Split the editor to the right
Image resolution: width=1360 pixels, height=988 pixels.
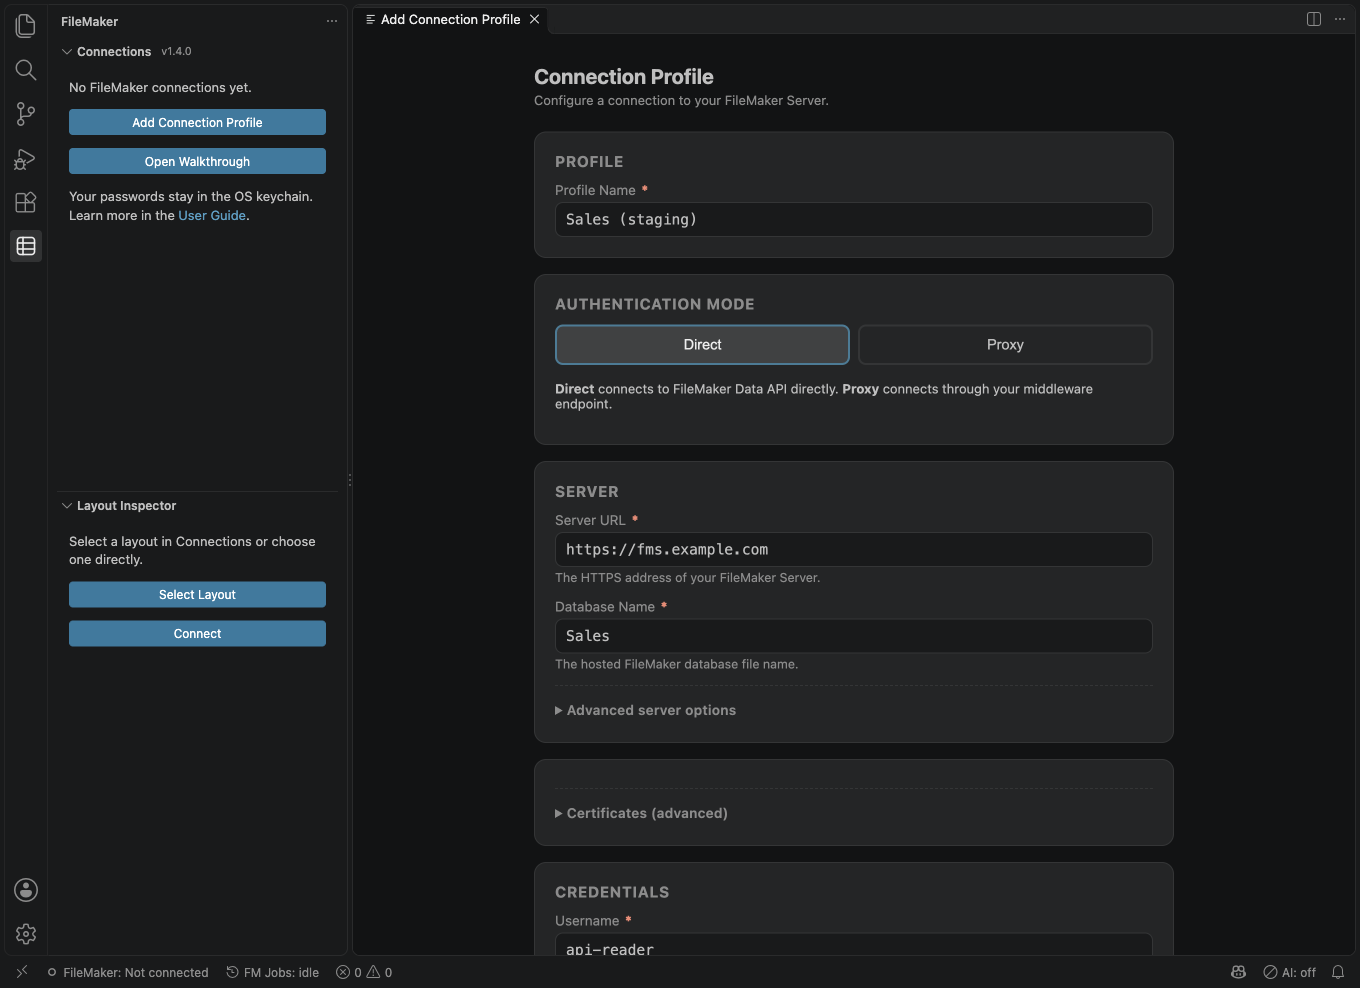(1314, 19)
